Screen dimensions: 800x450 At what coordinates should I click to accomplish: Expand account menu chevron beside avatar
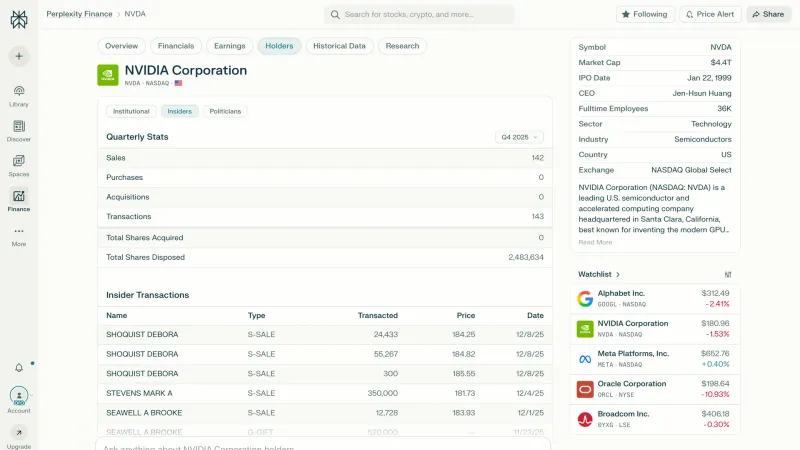[x=32, y=395]
